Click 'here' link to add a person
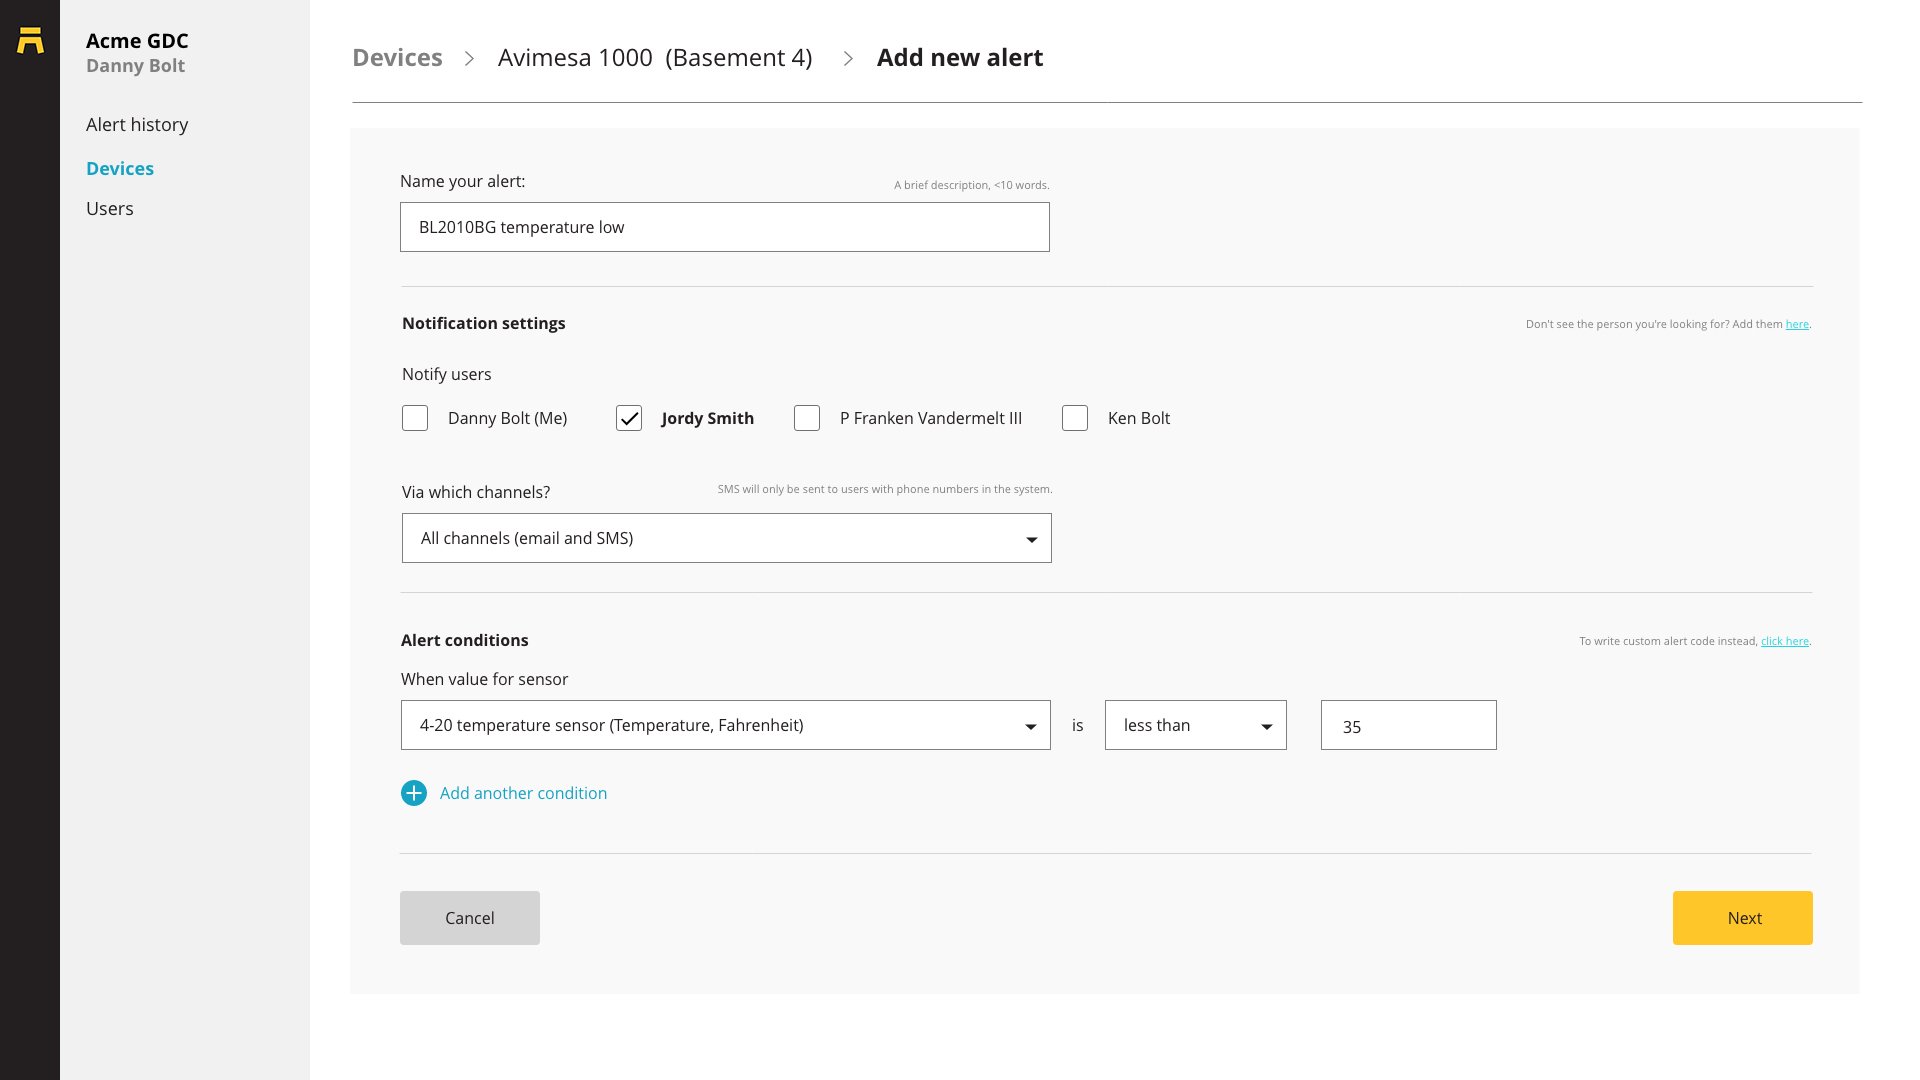 click(x=1797, y=324)
